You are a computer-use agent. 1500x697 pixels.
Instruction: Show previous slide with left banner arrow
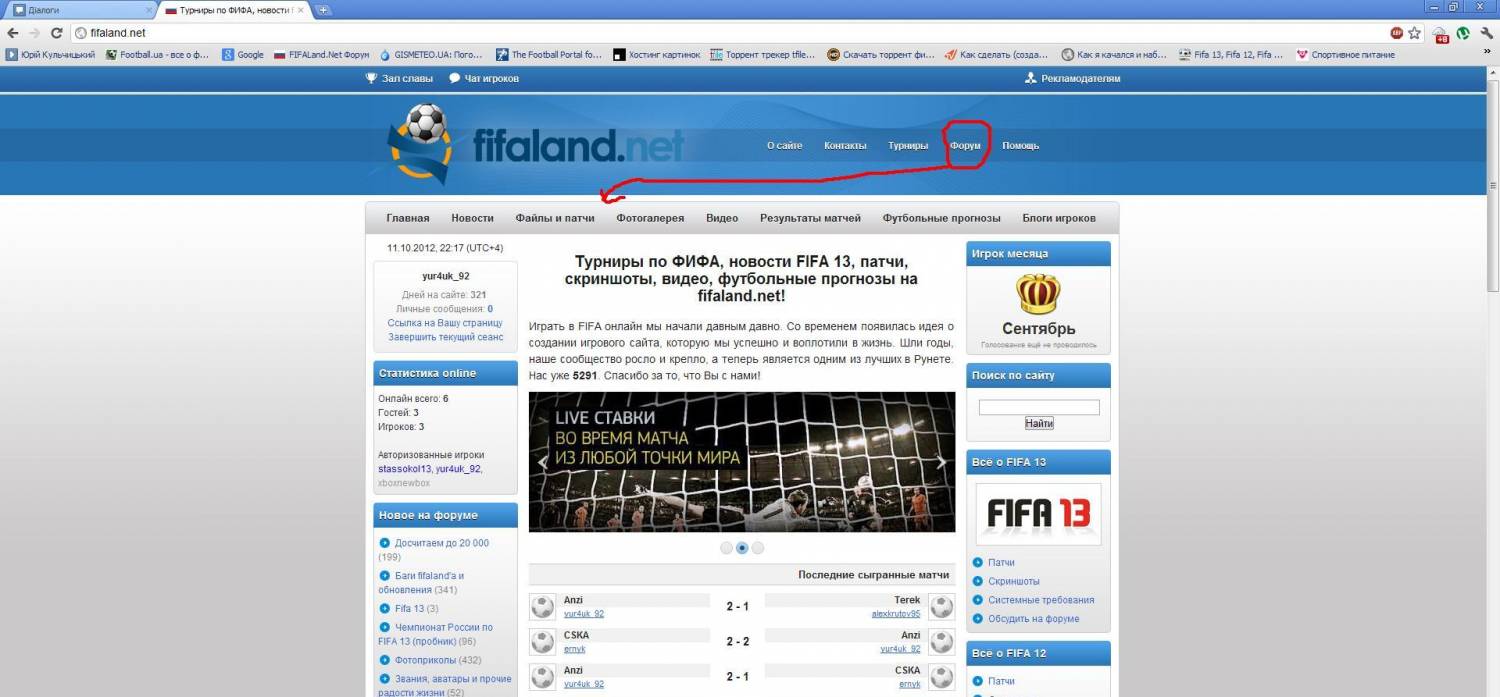pyautogui.click(x=544, y=462)
